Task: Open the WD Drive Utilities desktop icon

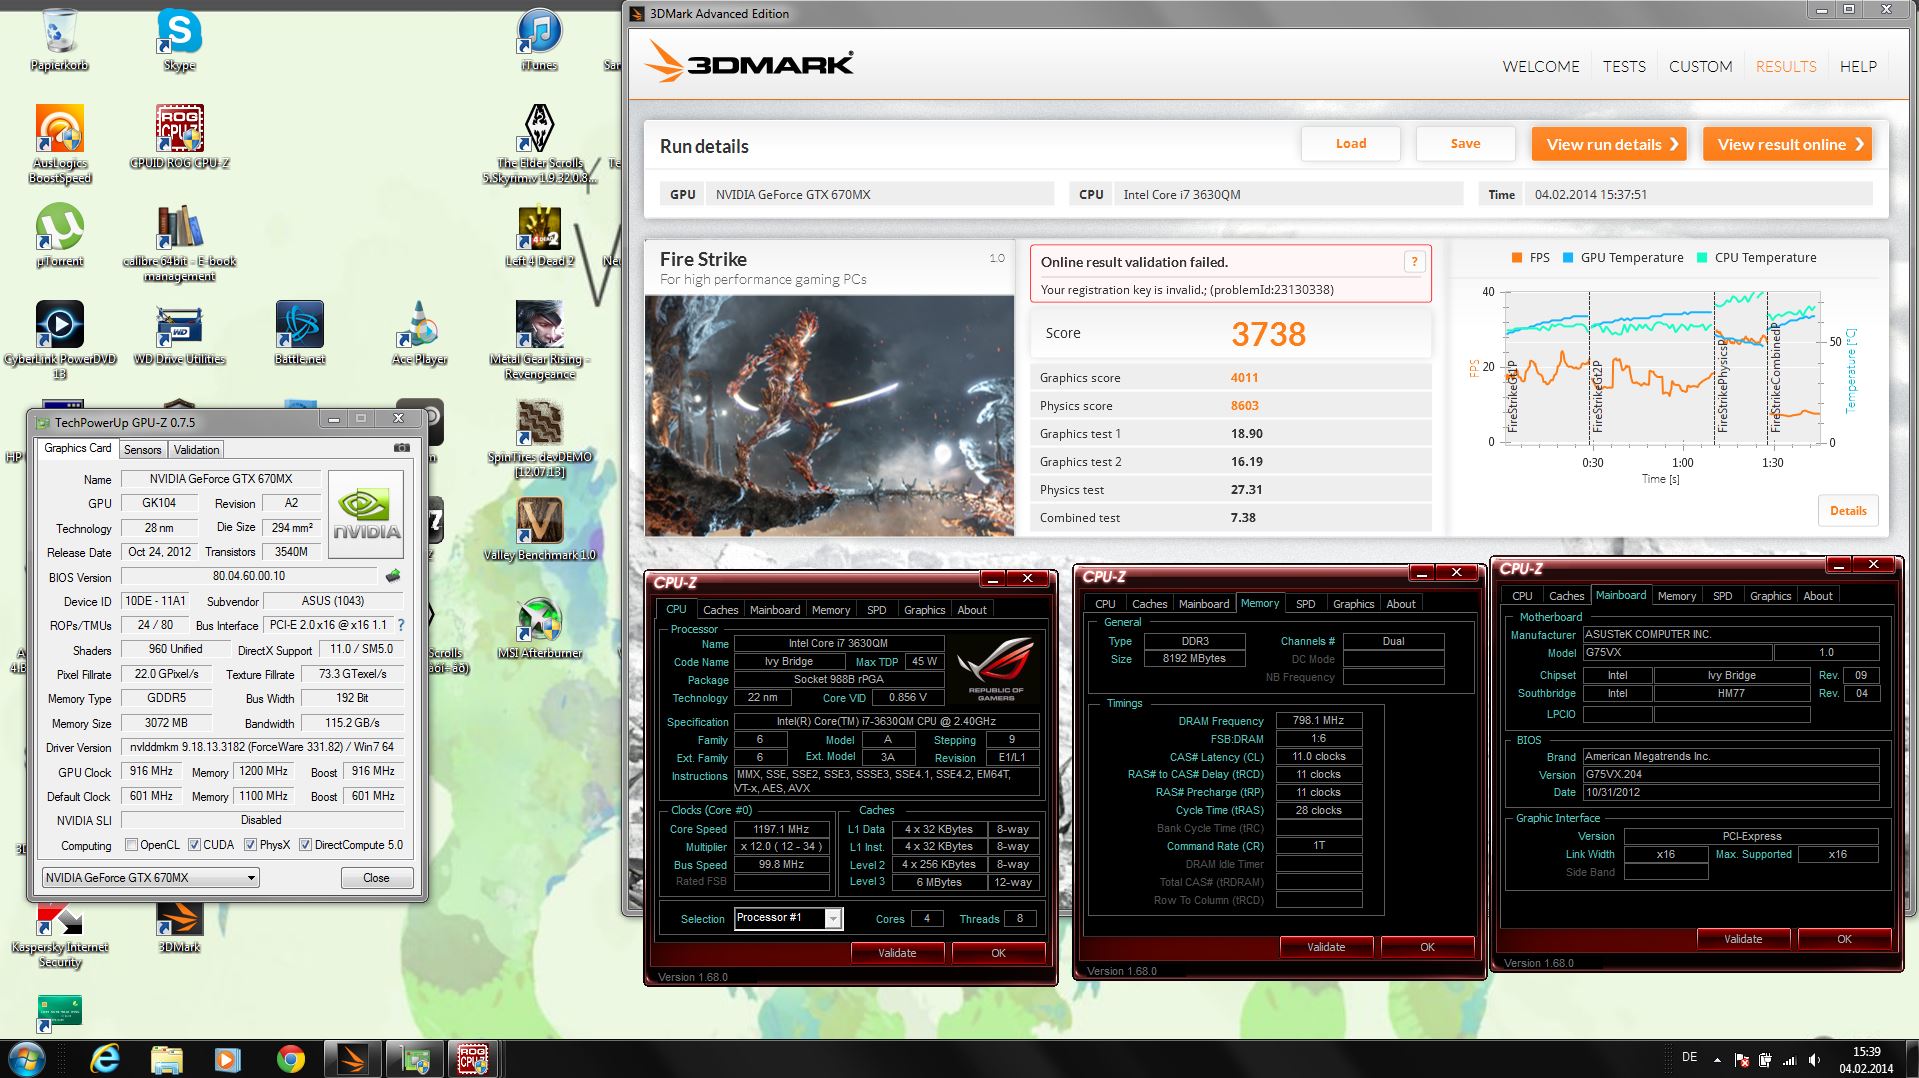Action: 180,332
